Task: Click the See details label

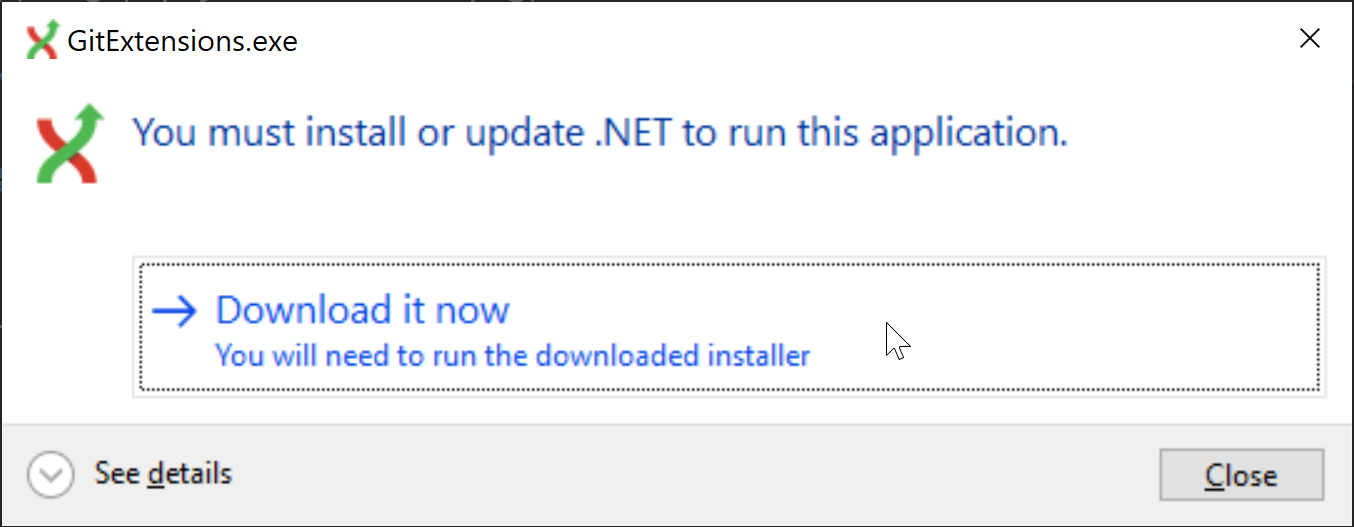Action: [162, 473]
